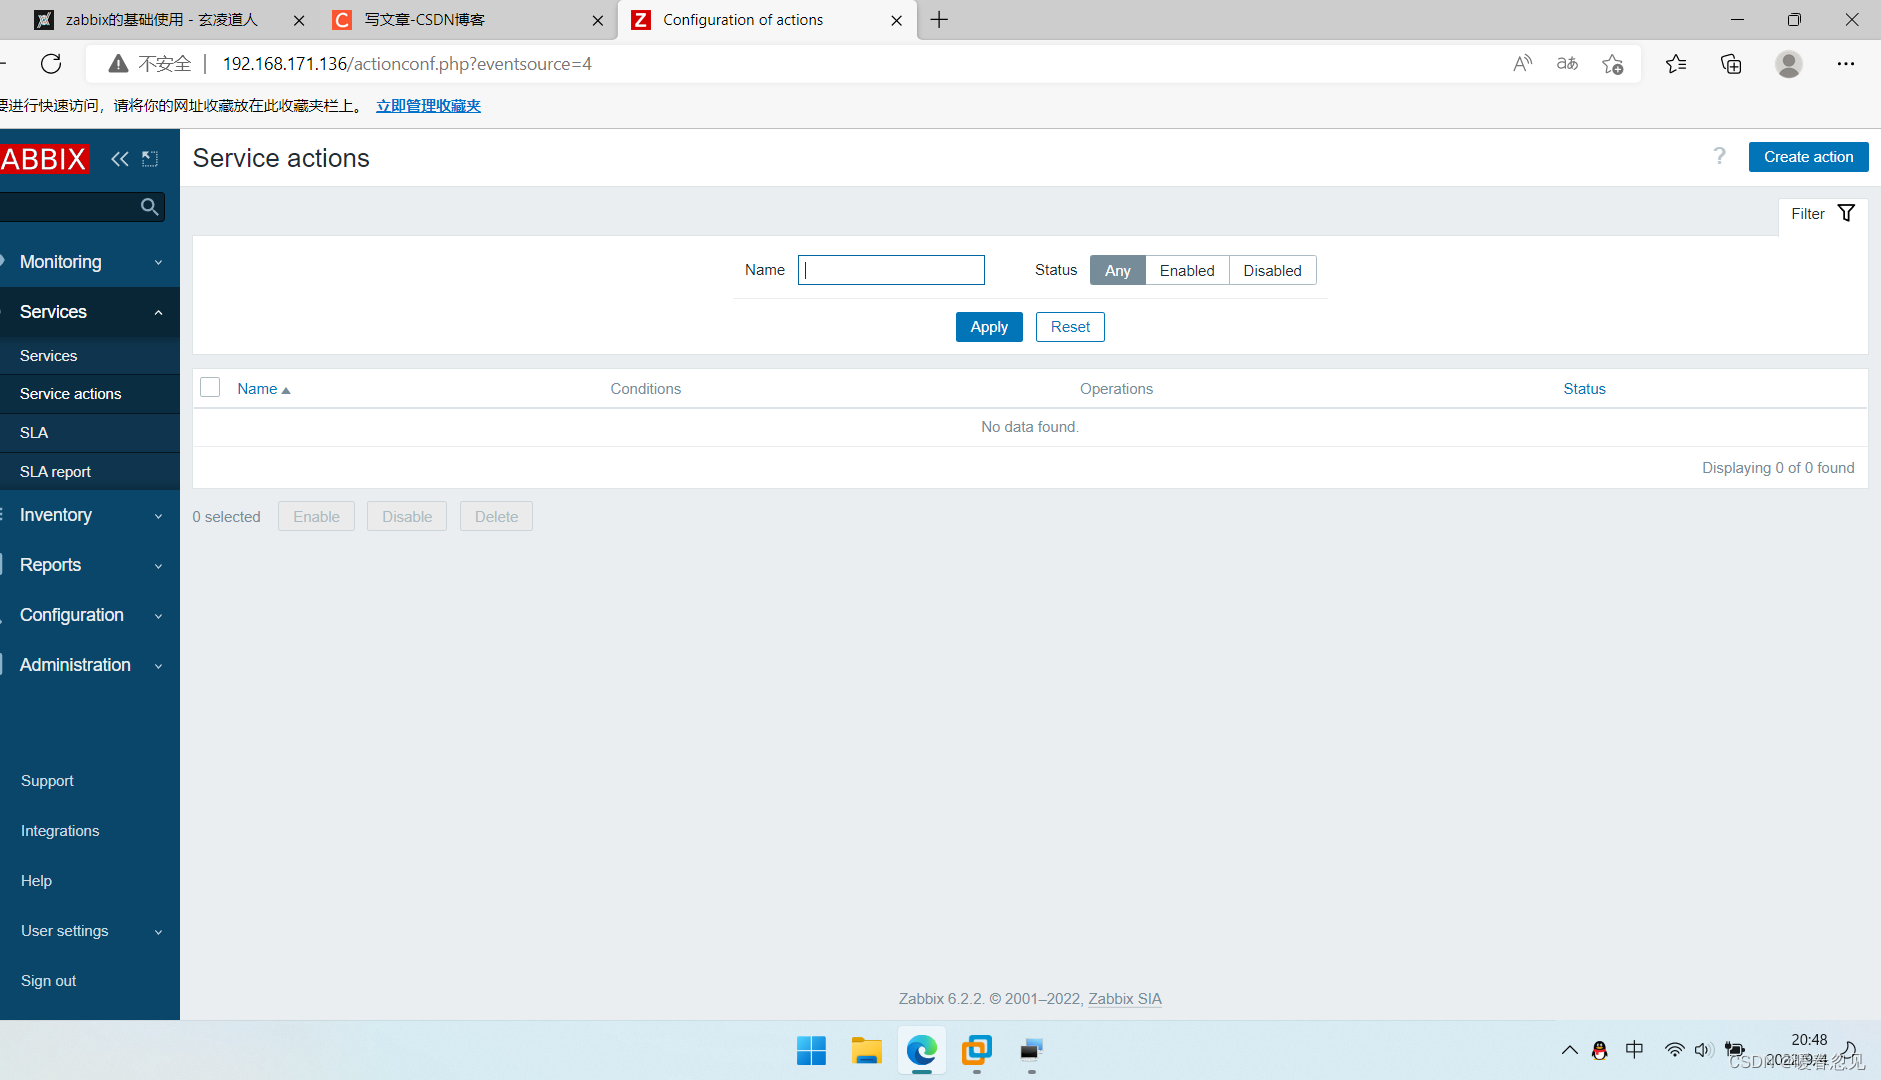This screenshot has width=1881, height=1080.
Task: Switch to zabbix basics blog tab
Action: pos(160,20)
